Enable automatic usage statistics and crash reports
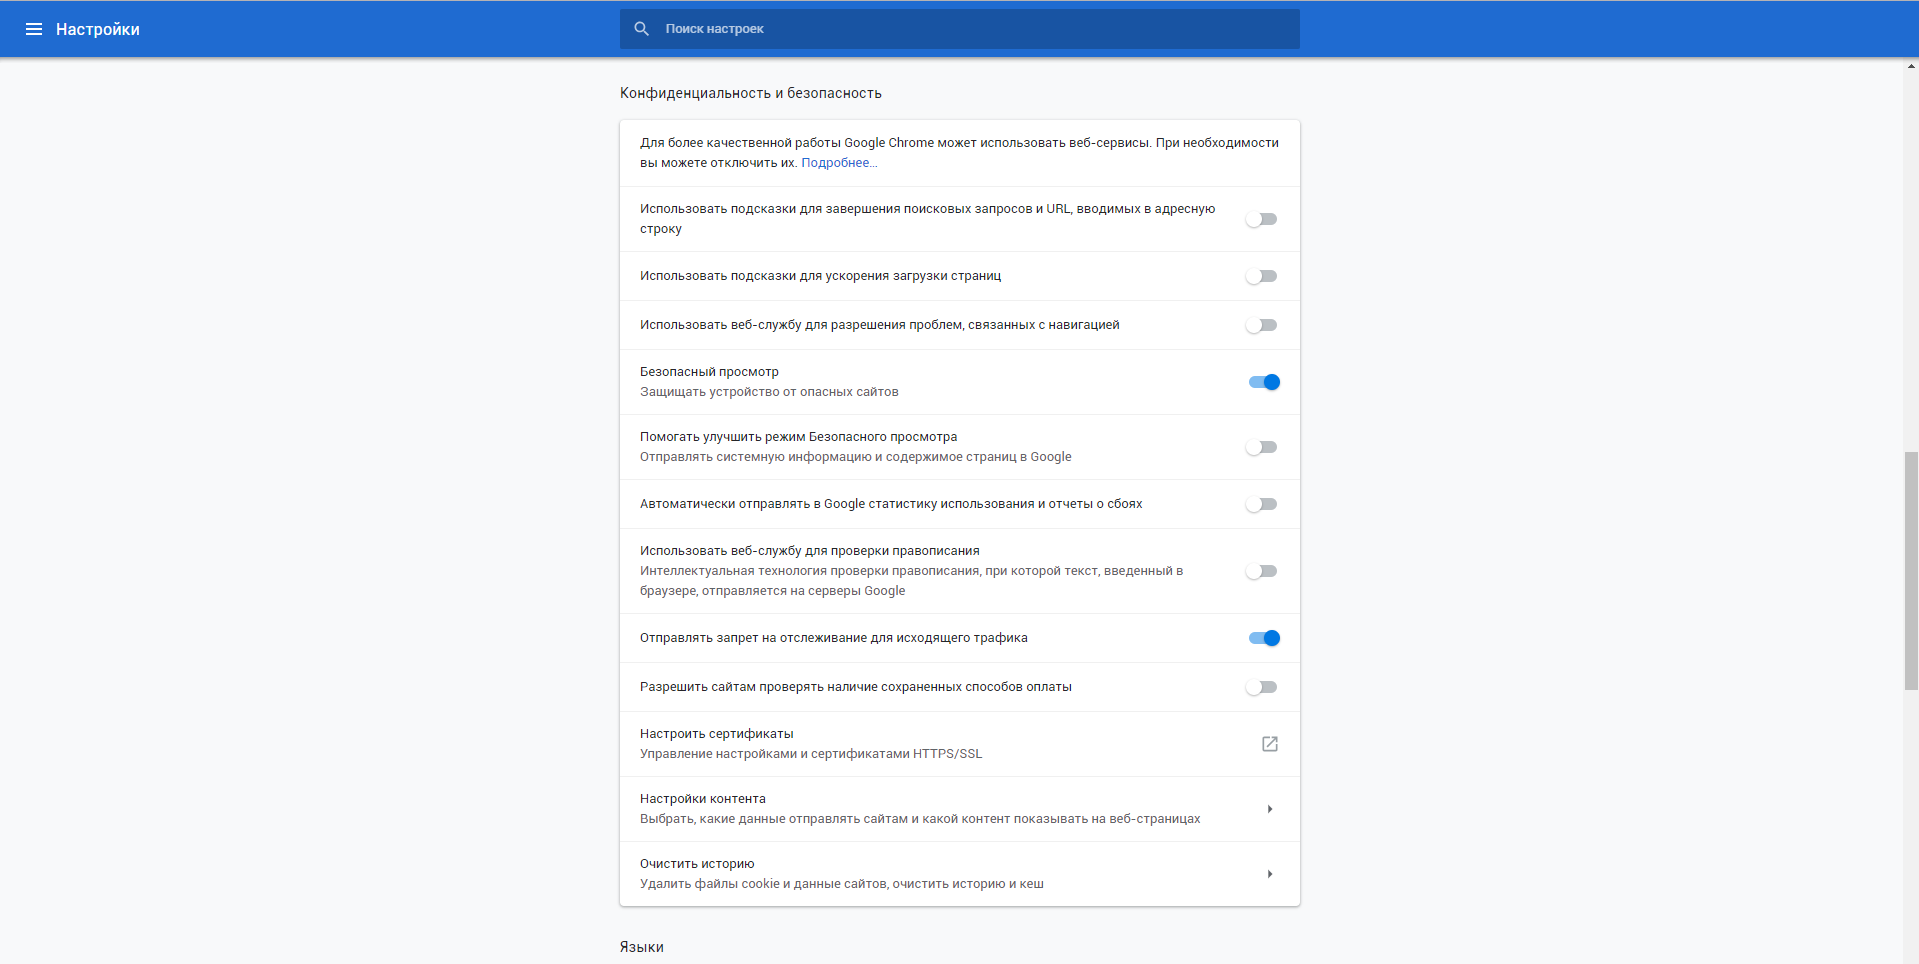The height and width of the screenshot is (964, 1919). [x=1262, y=504]
